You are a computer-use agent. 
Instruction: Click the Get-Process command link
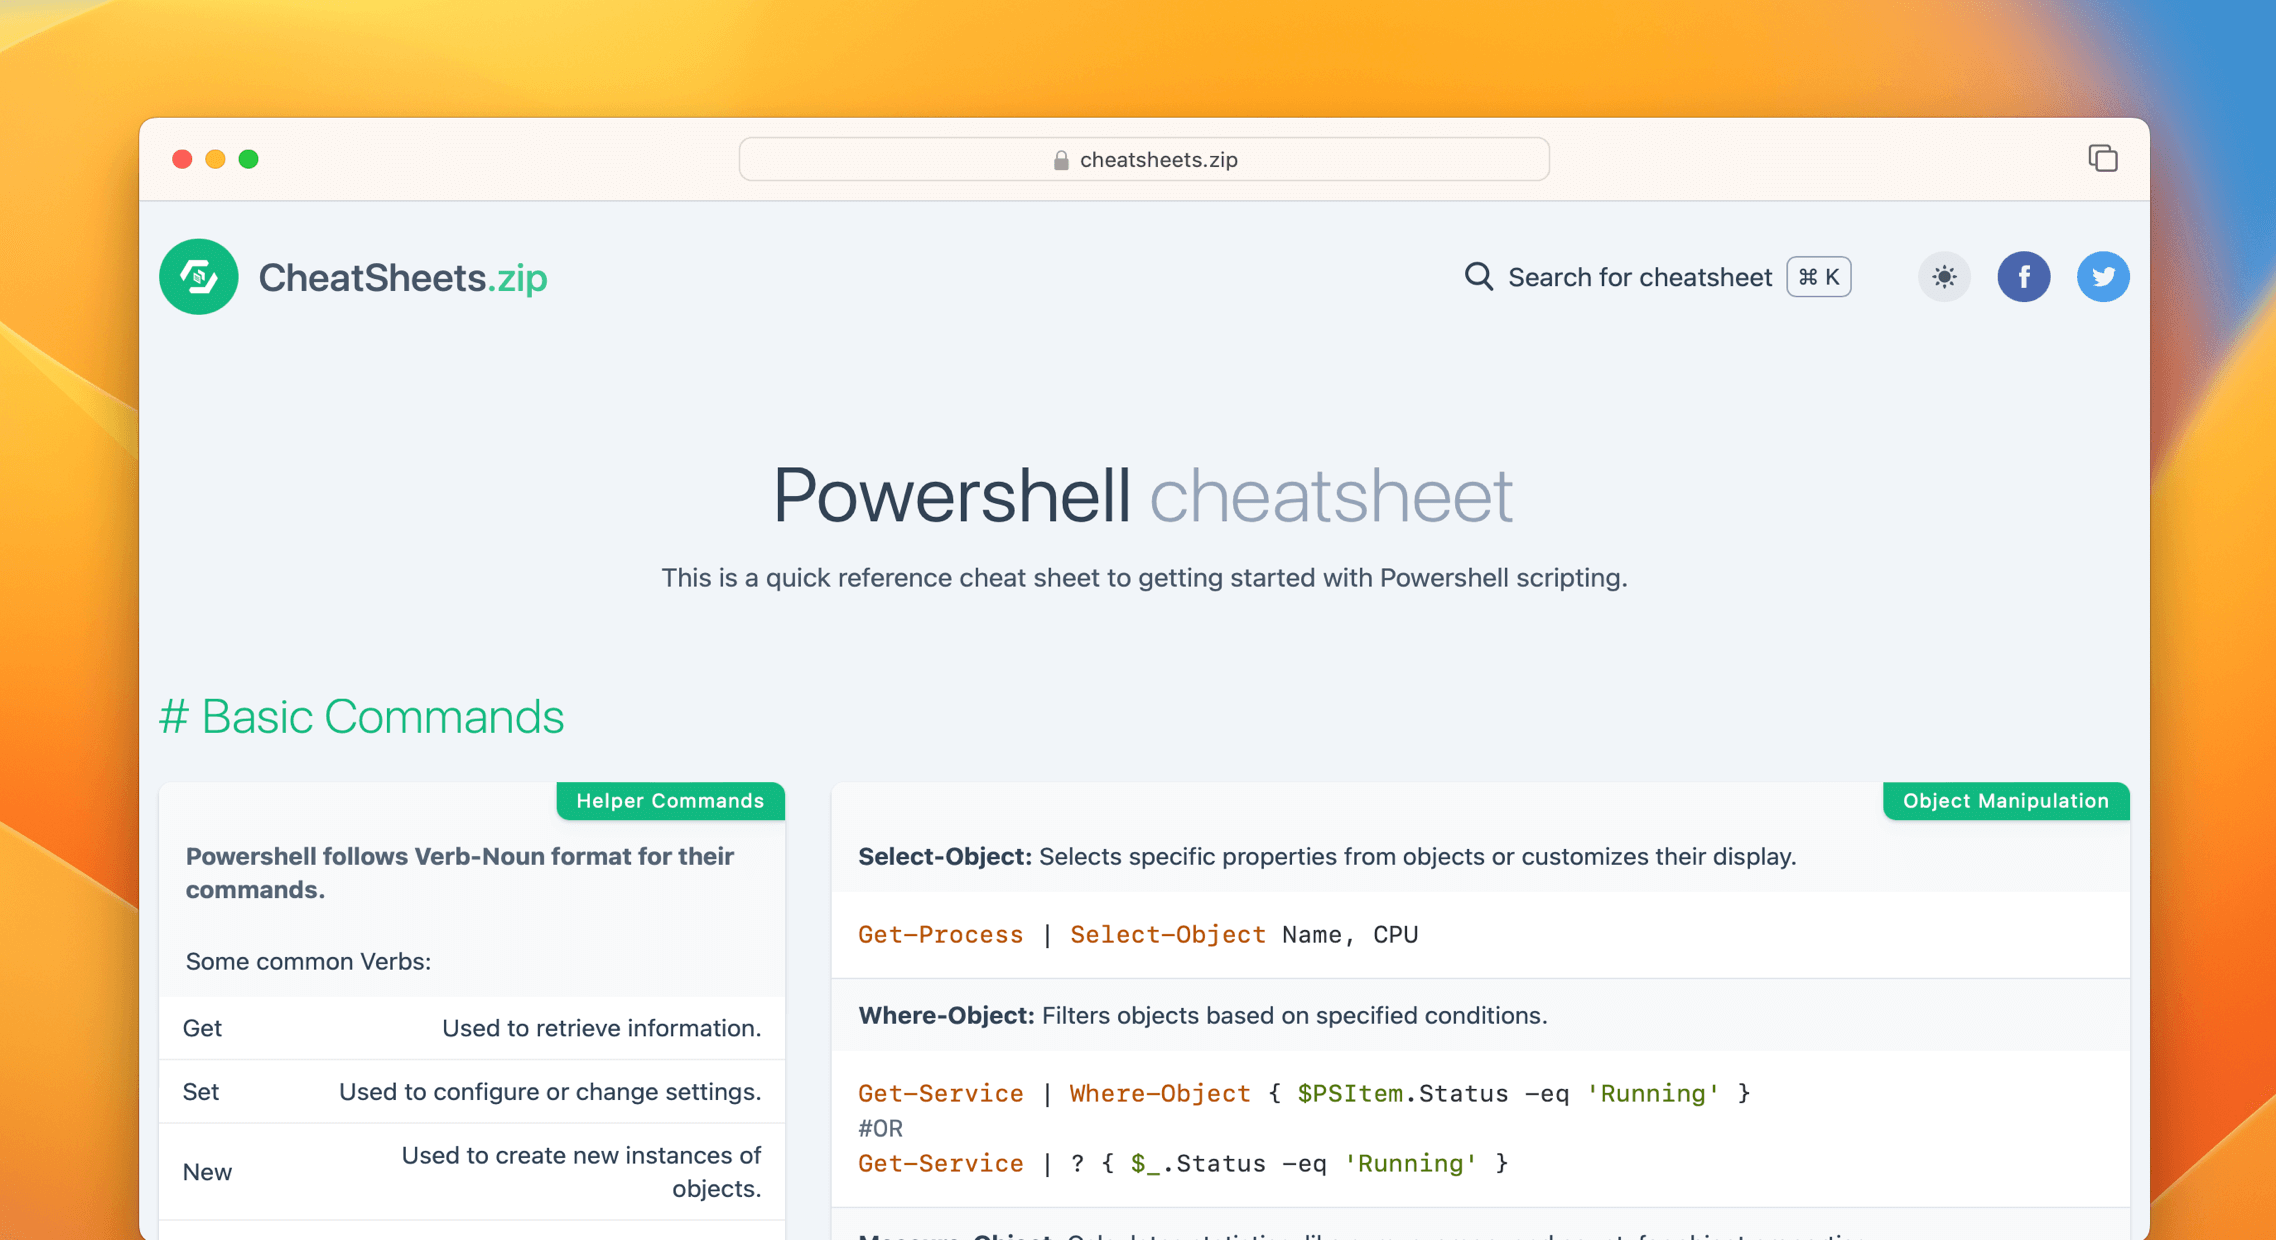[940, 934]
